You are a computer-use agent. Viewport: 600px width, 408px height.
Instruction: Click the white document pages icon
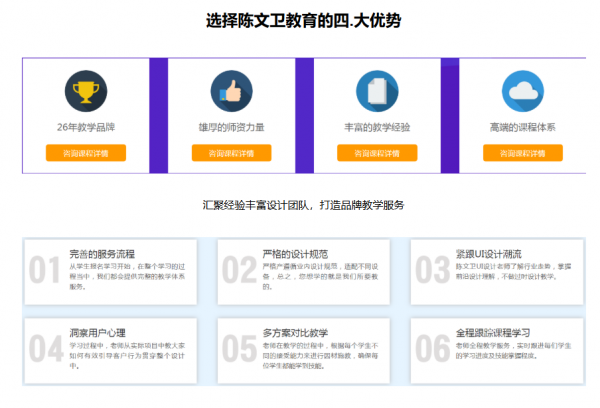pyautogui.click(x=376, y=91)
